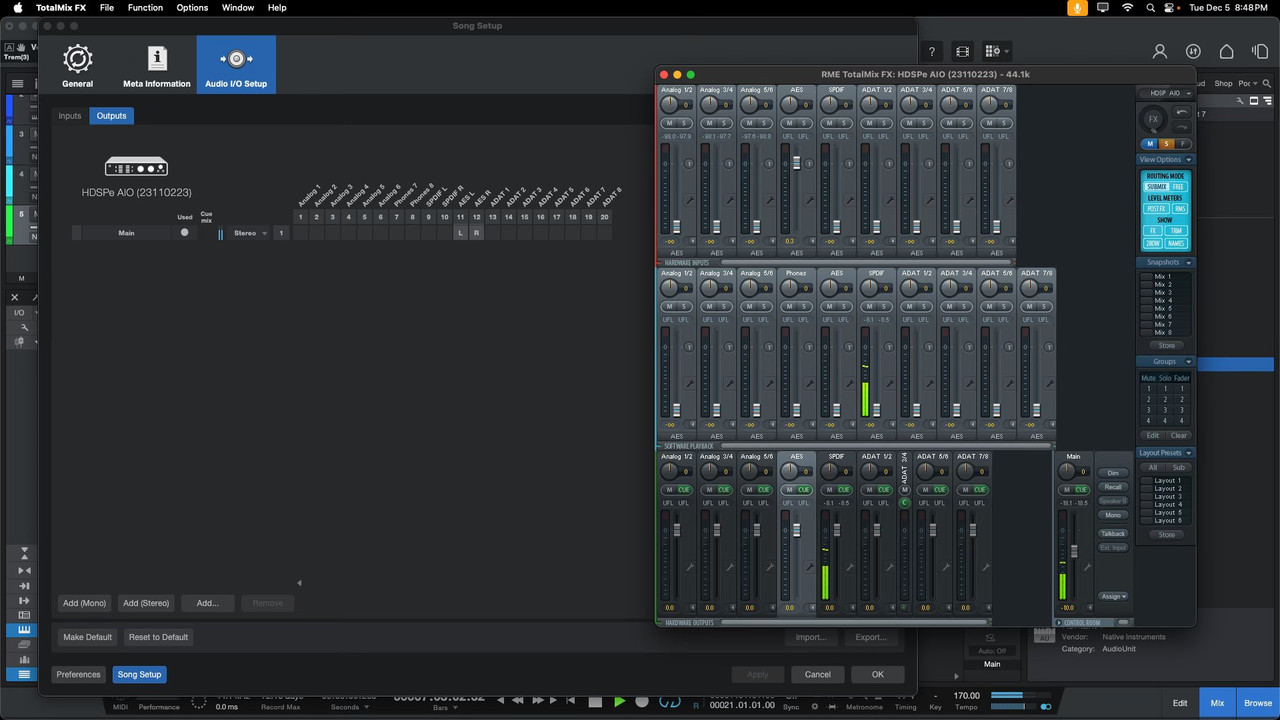Open macOS Control Center icon
Viewport: 1280px width, 720px height.
[1170, 7]
